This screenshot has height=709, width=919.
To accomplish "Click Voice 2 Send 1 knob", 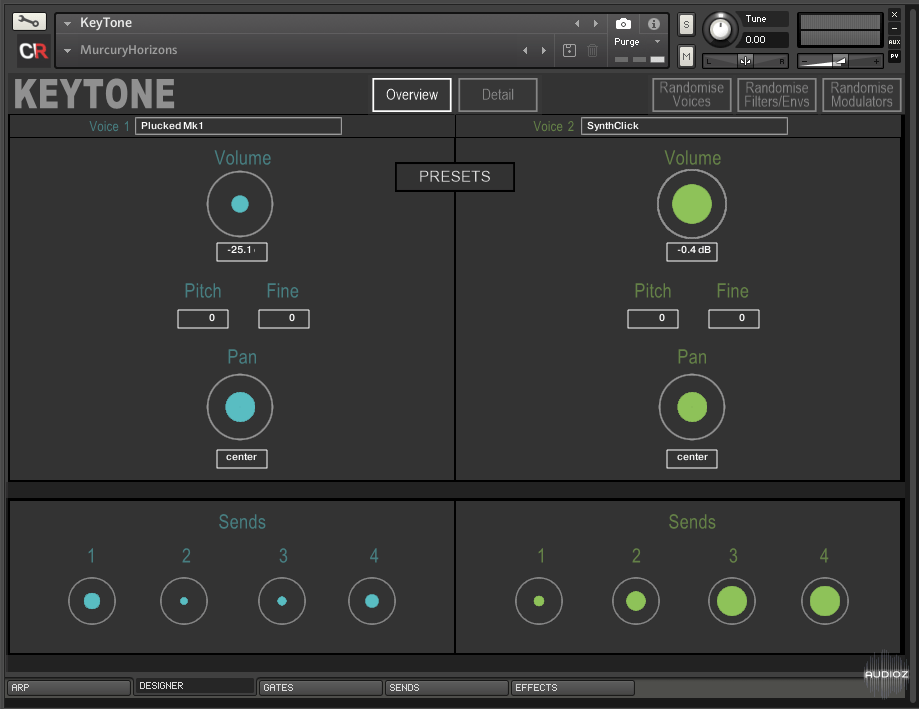I will [539, 601].
